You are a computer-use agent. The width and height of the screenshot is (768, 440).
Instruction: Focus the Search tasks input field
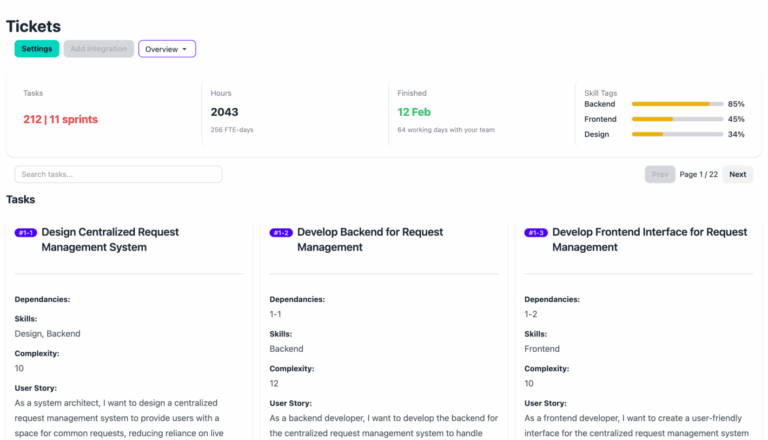coord(118,174)
